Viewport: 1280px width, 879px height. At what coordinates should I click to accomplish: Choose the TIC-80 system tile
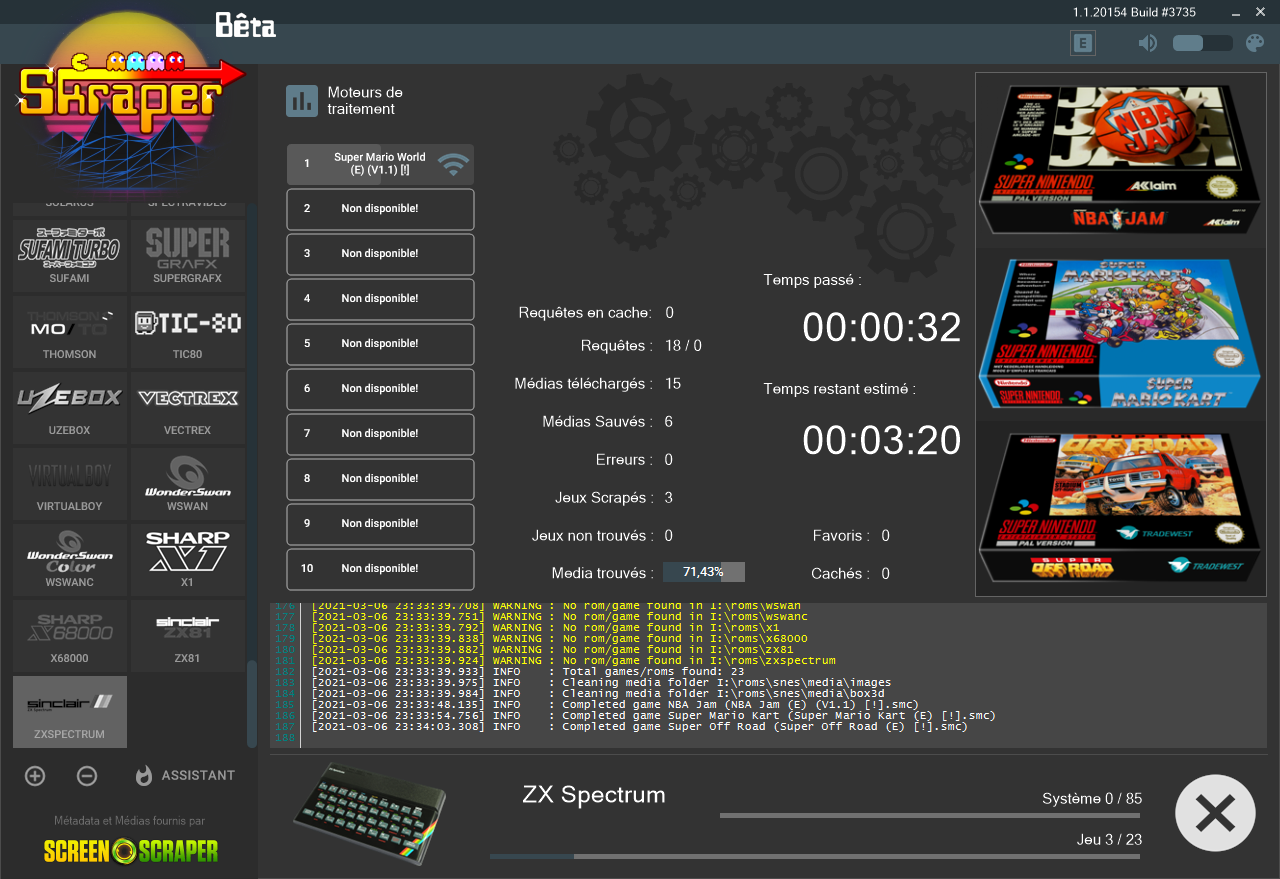(188, 332)
